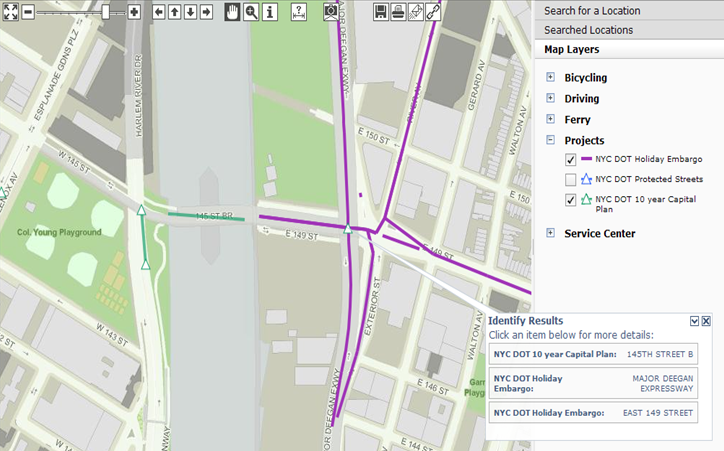Open EAST 149 STREET embargo result
The height and width of the screenshot is (451, 724).
(593, 412)
